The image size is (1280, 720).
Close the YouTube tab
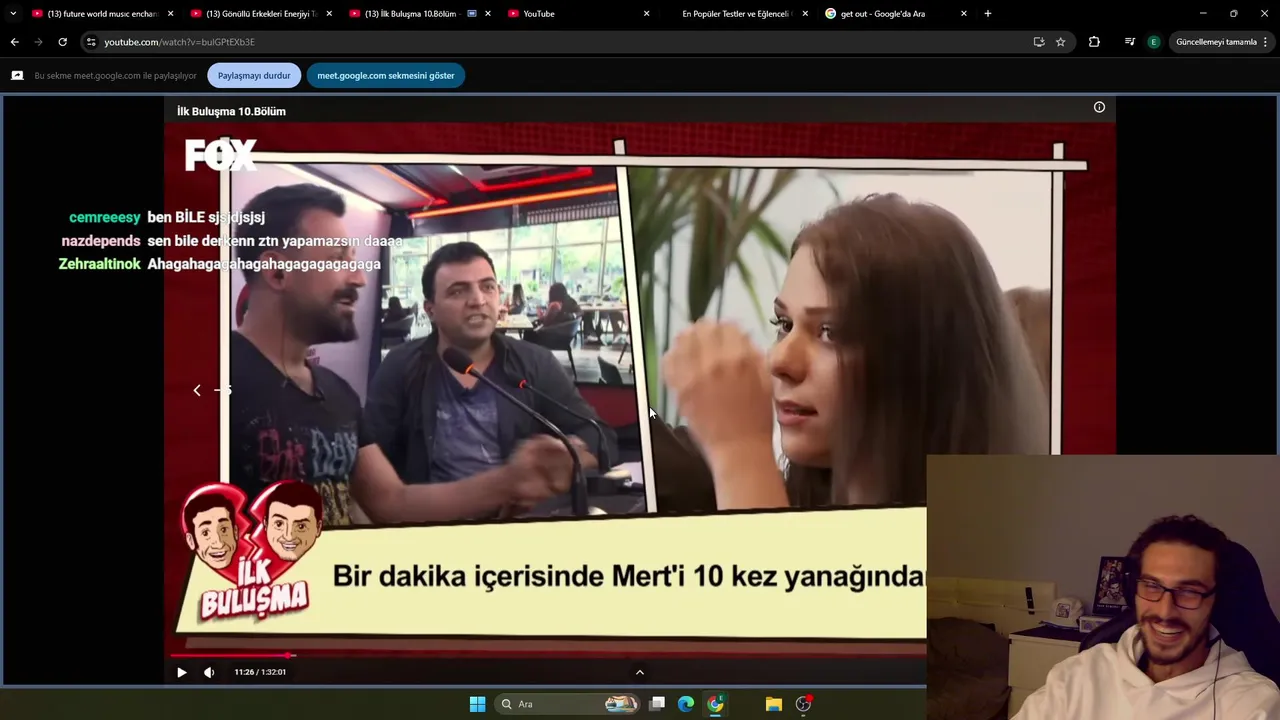coord(647,14)
